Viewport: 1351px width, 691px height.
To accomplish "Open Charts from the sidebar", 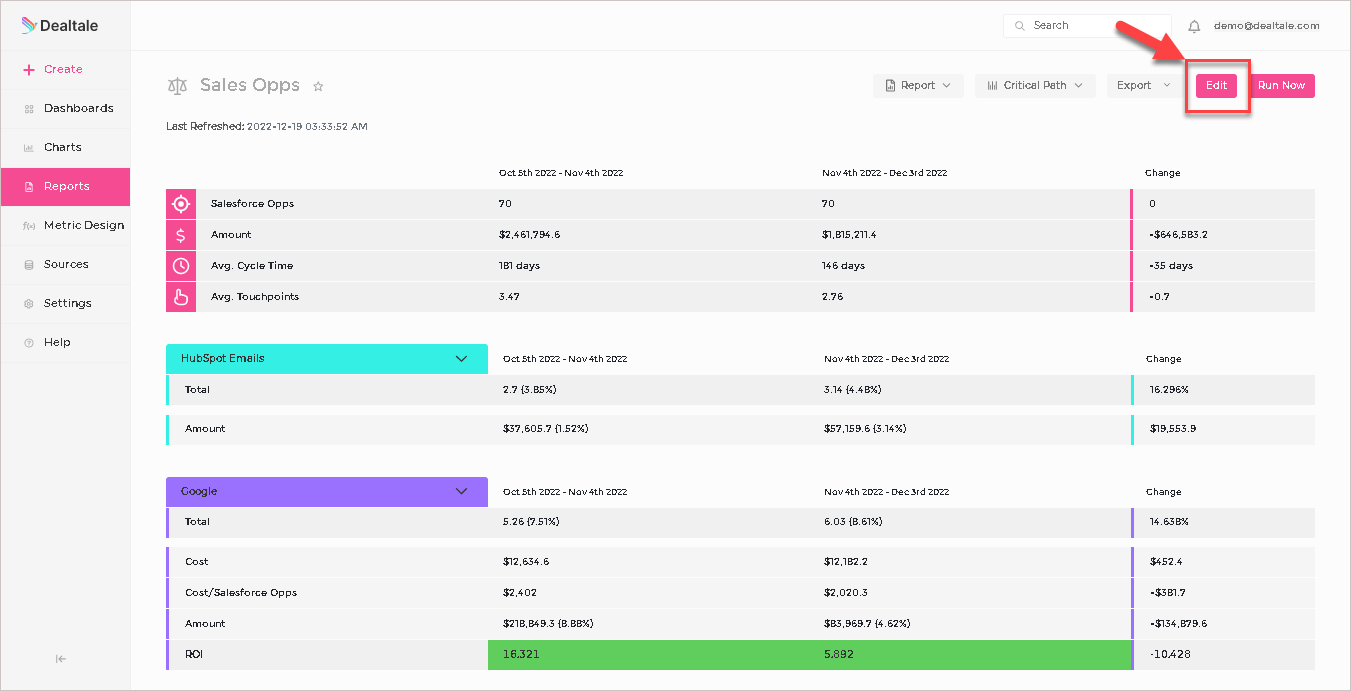I will (65, 147).
